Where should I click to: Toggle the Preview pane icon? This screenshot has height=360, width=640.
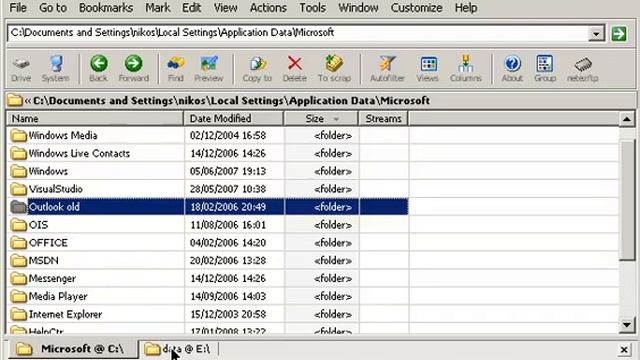209,64
